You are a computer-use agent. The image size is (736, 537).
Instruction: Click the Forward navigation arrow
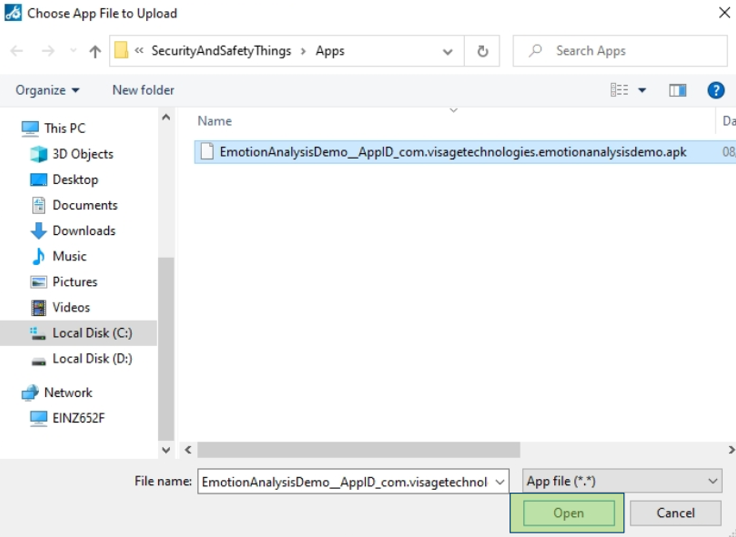(48, 51)
